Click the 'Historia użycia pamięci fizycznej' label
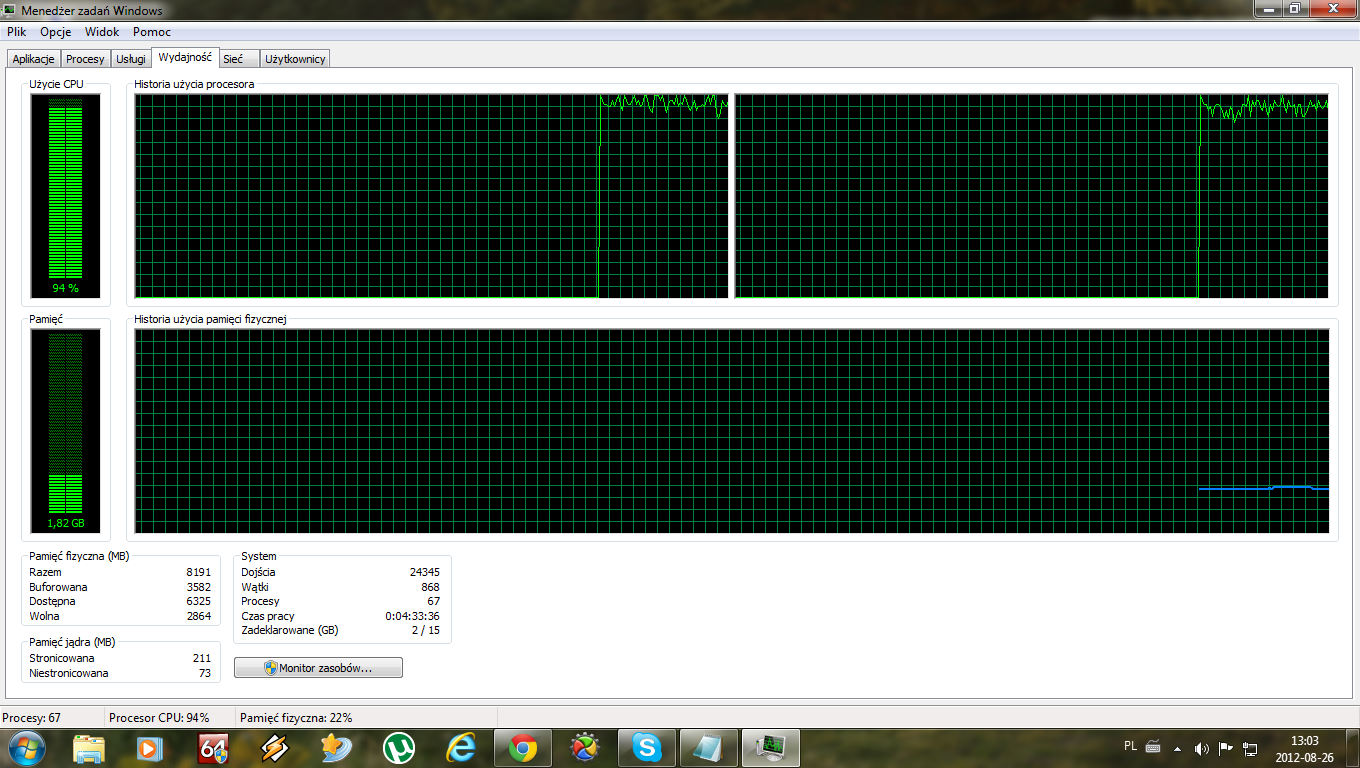 point(211,319)
